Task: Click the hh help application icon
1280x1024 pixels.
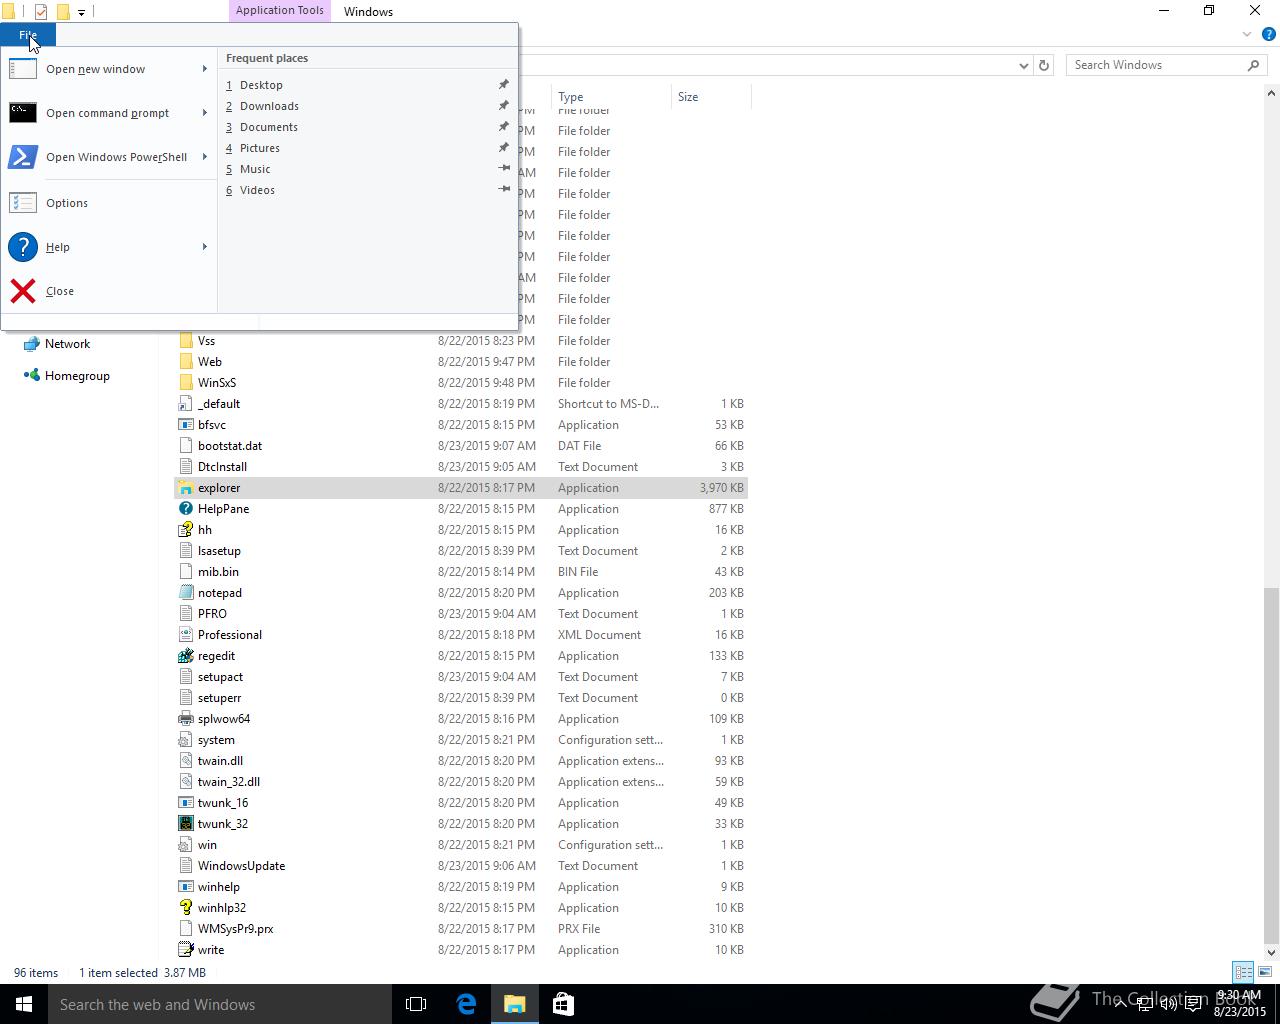Action: pyautogui.click(x=185, y=530)
